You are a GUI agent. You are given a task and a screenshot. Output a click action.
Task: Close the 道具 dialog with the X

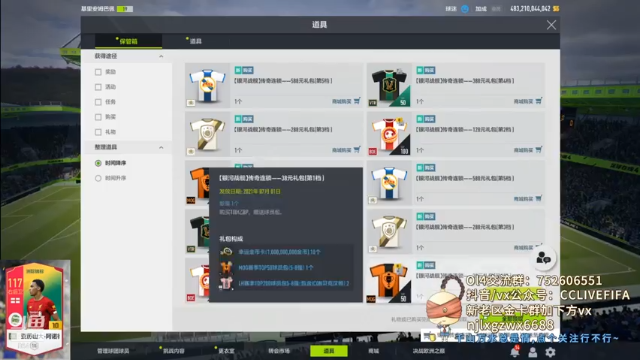pos(551,25)
